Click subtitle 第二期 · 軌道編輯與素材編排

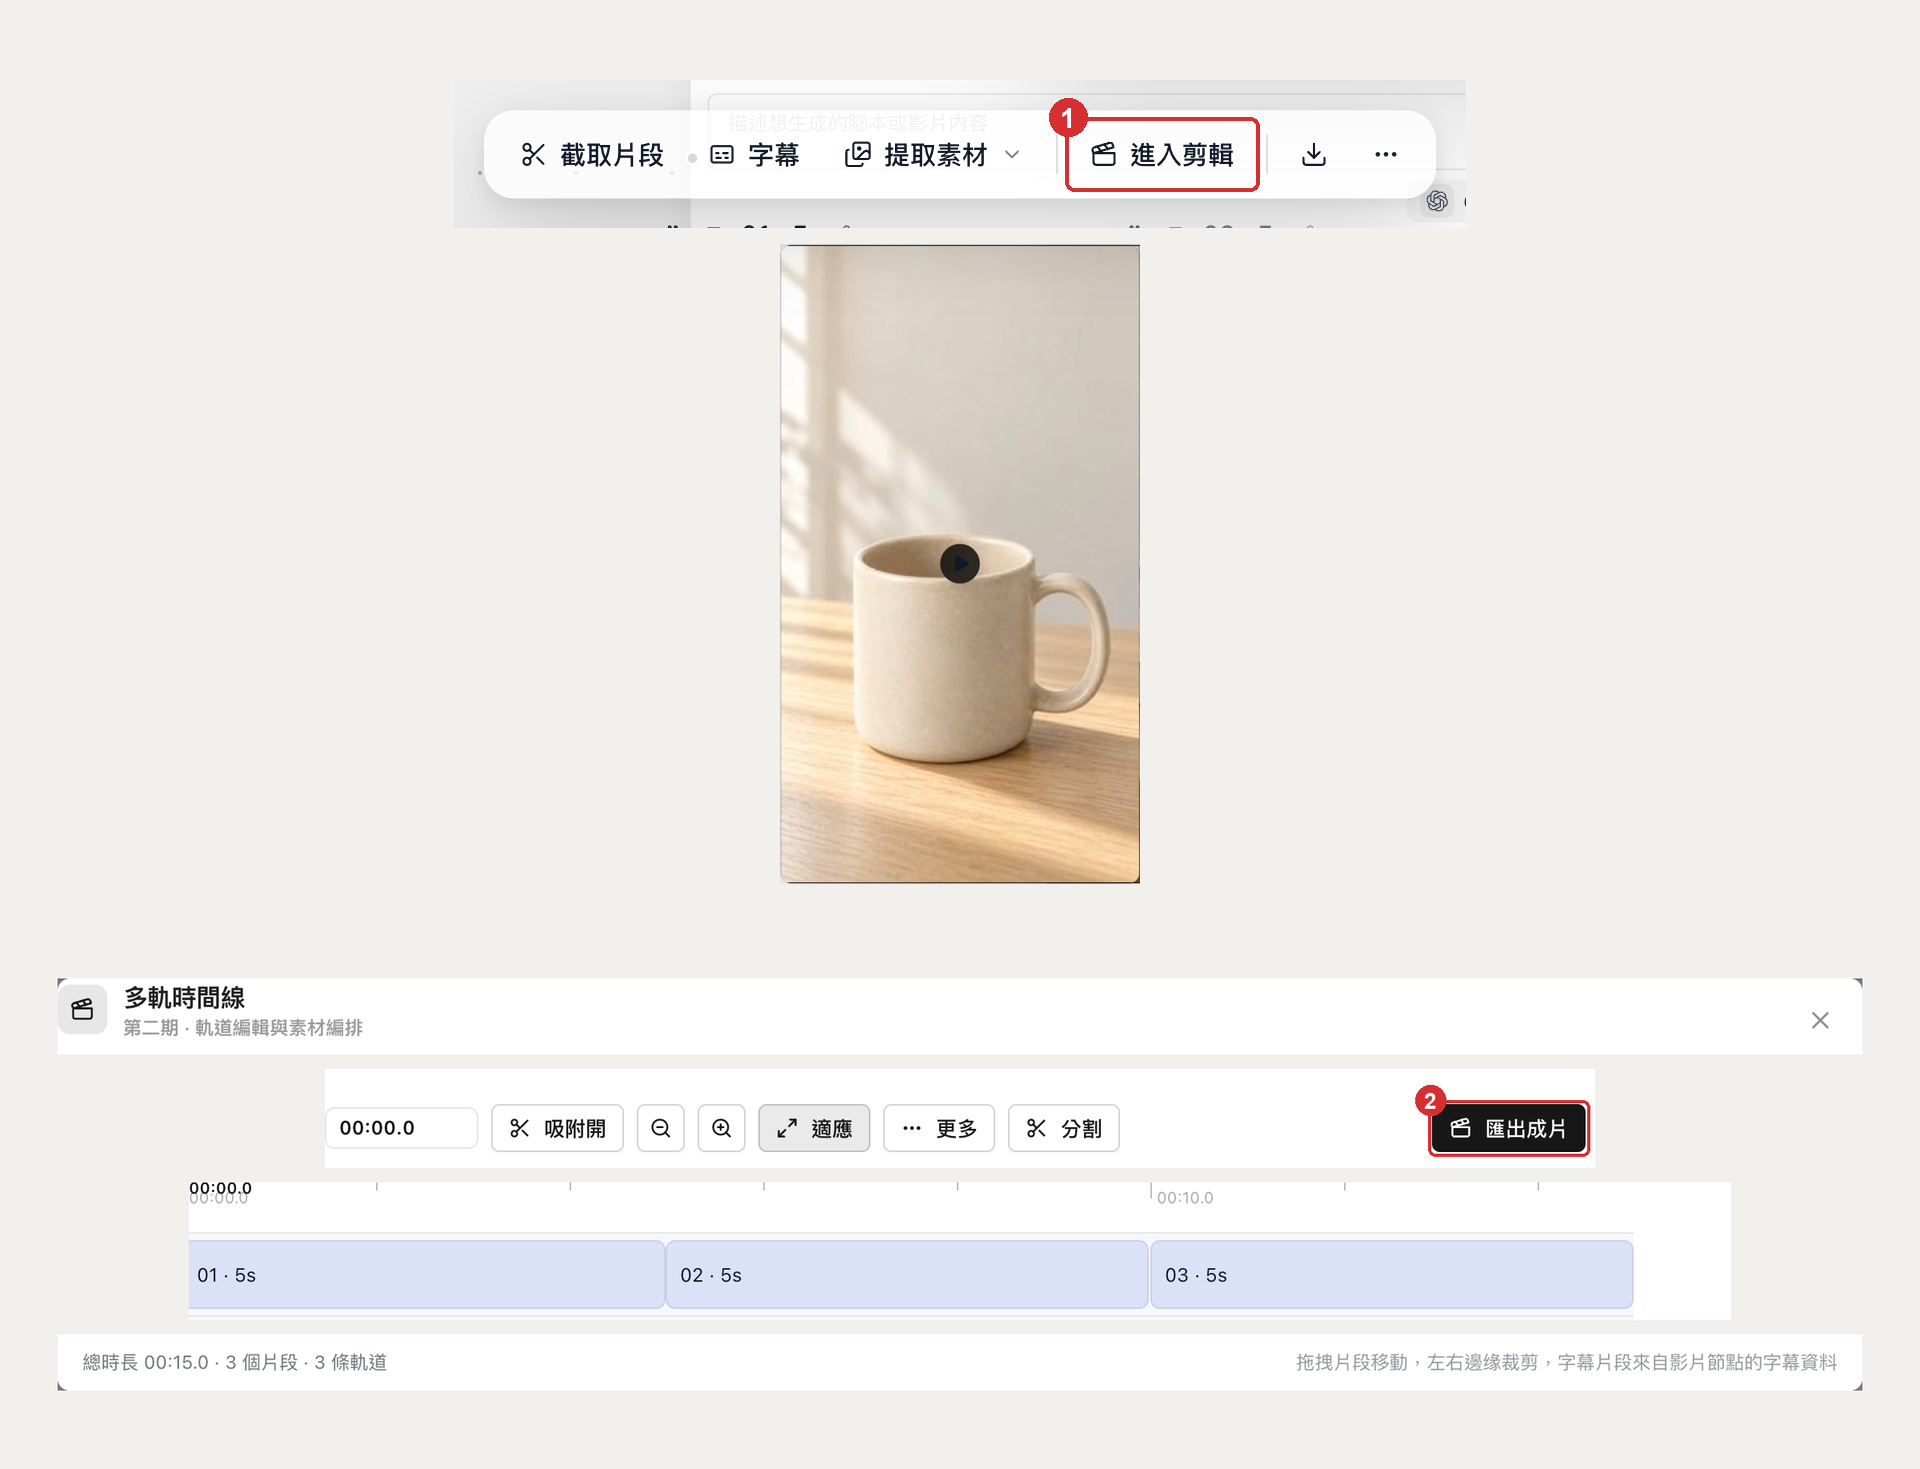tap(243, 1028)
